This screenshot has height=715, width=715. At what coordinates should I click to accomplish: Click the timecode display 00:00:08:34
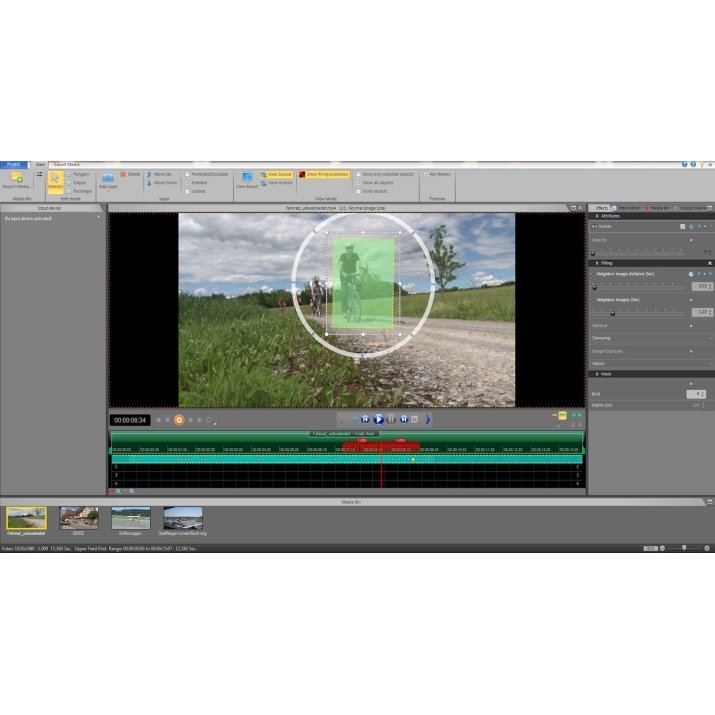(130, 420)
